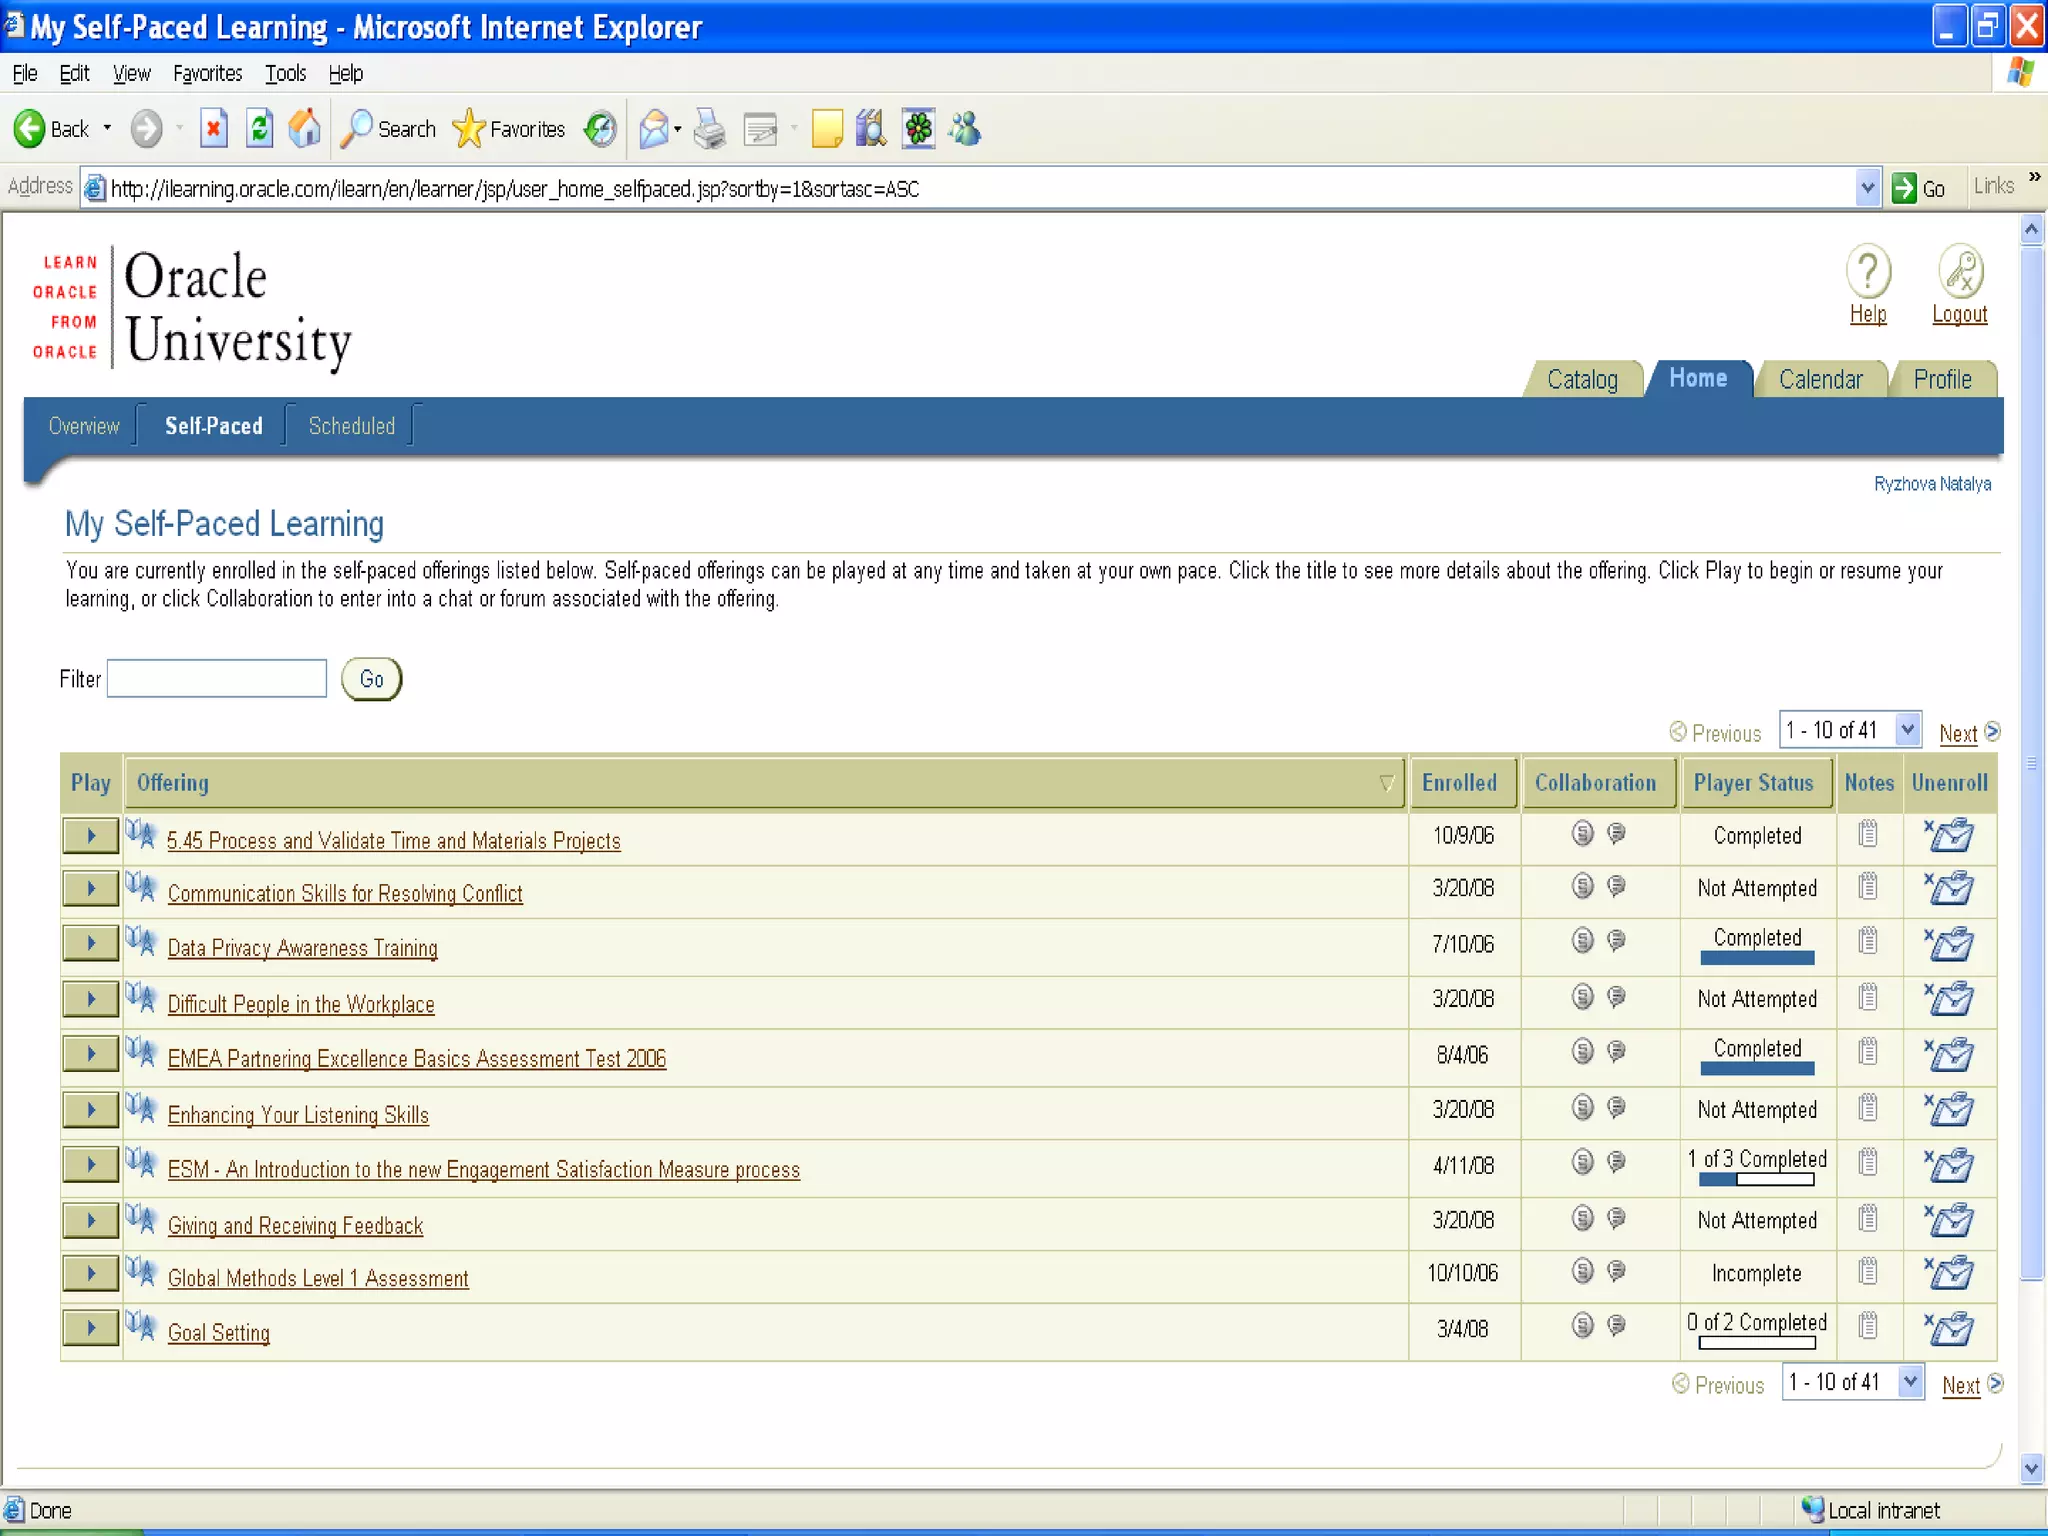Expand the address bar URL dropdown
2048x1536 pixels.
coord(1867,188)
